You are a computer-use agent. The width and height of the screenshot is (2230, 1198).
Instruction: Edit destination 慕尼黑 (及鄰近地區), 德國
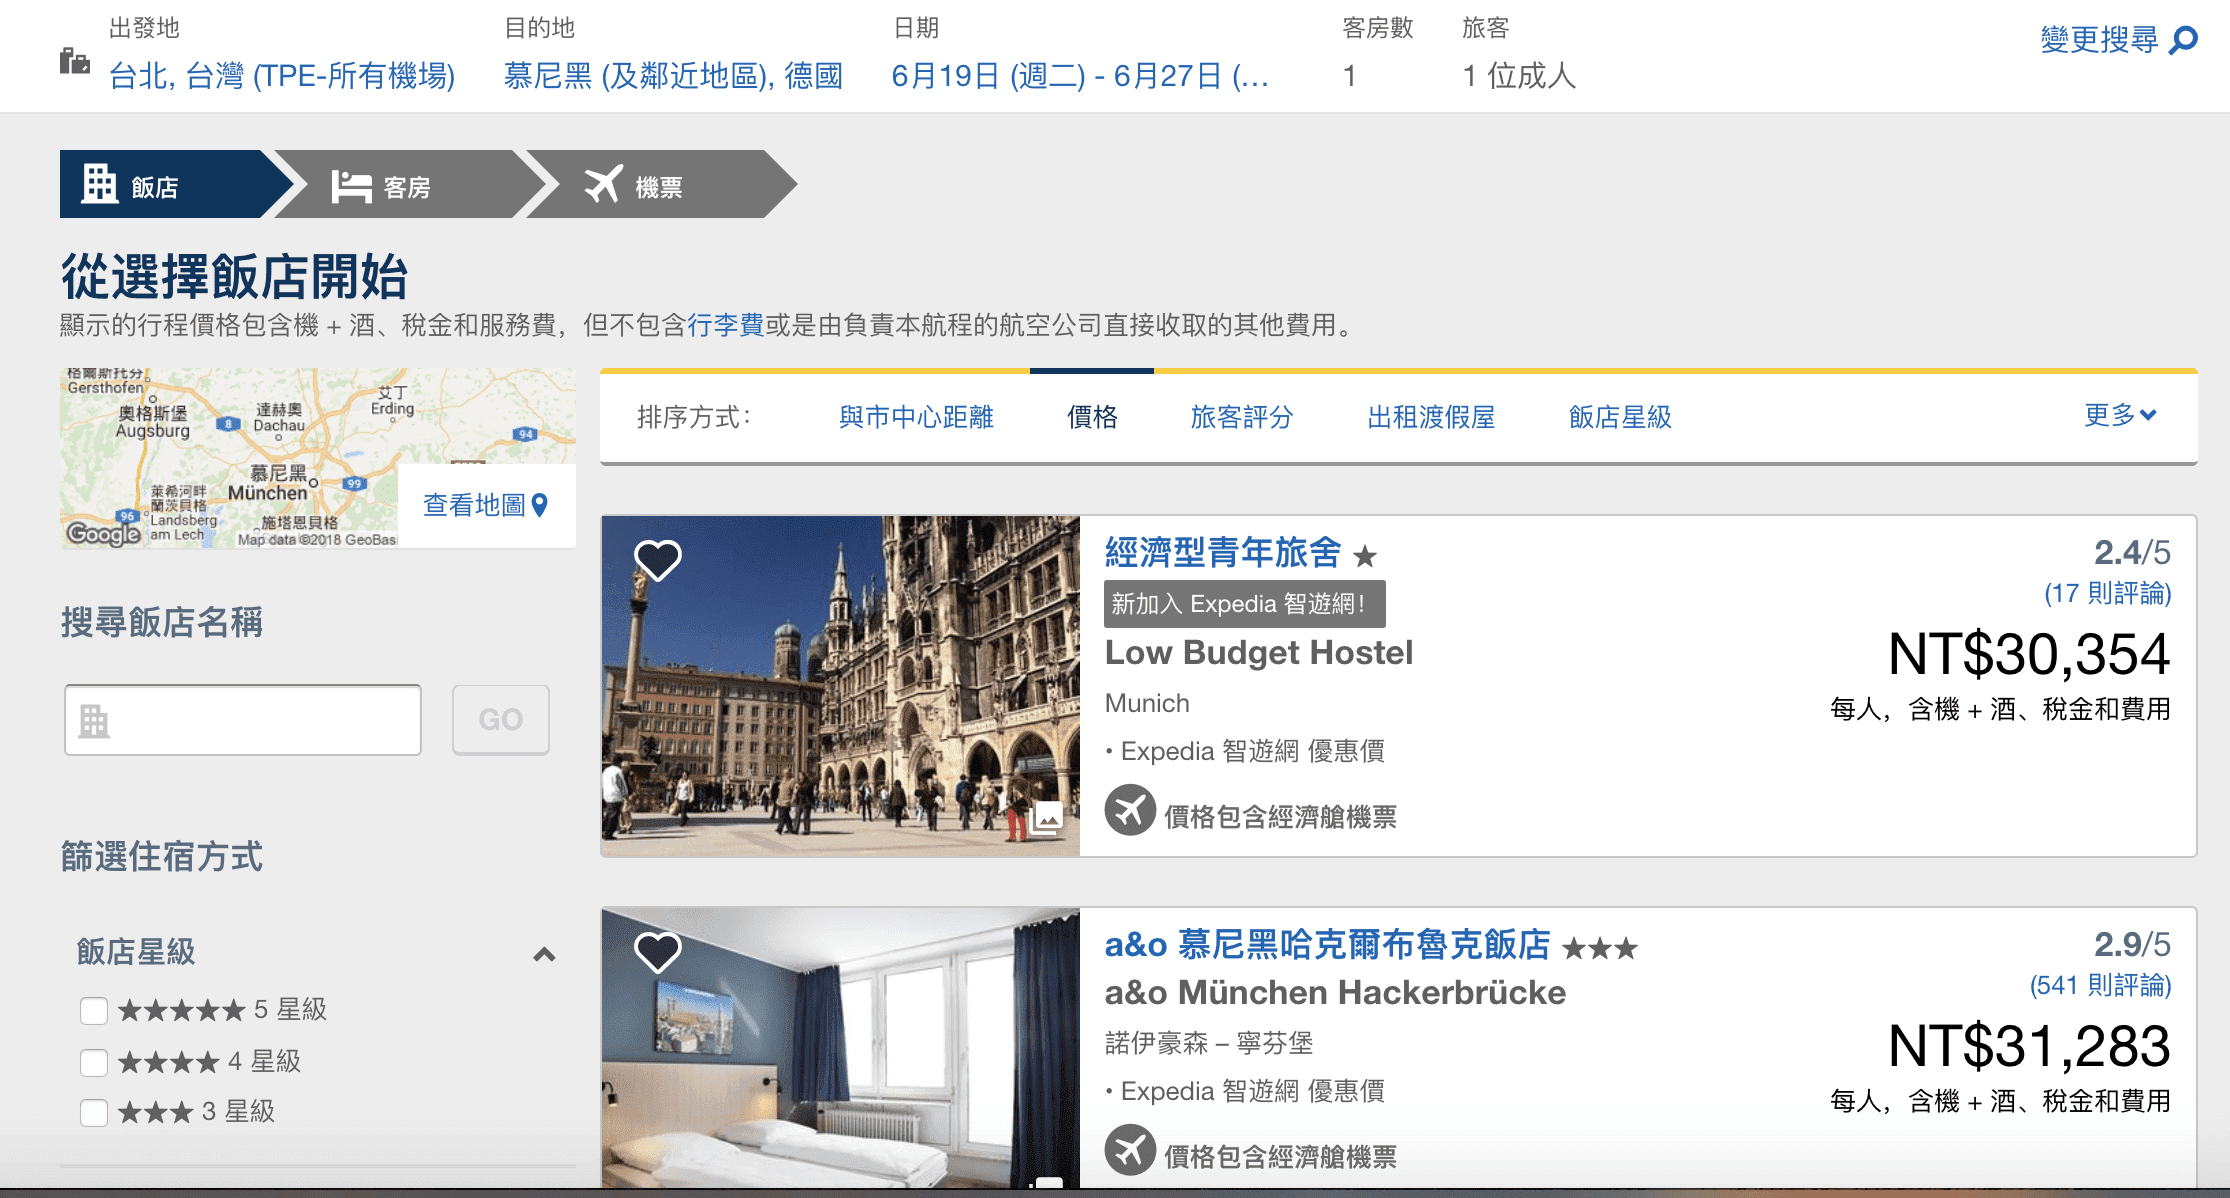673,76
